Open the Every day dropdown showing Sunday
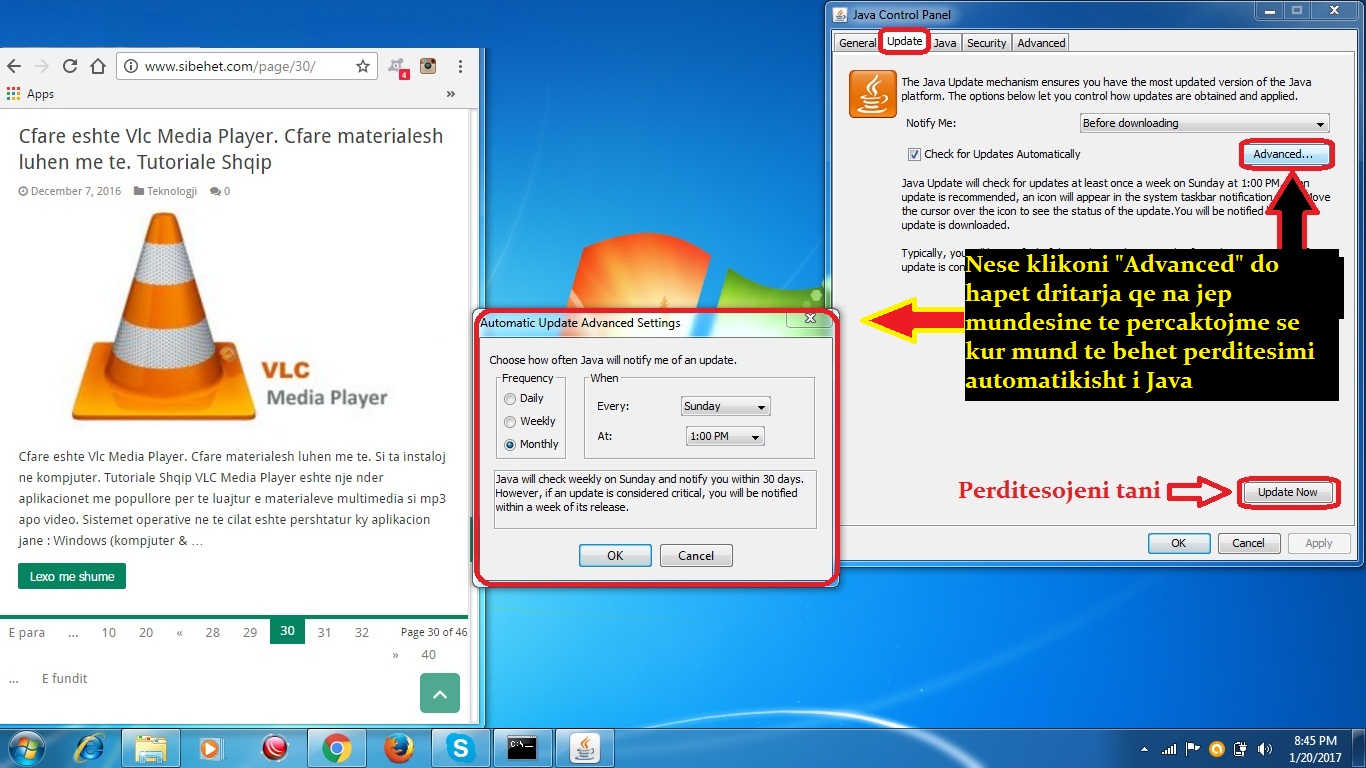This screenshot has width=1366, height=768. pos(725,406)
